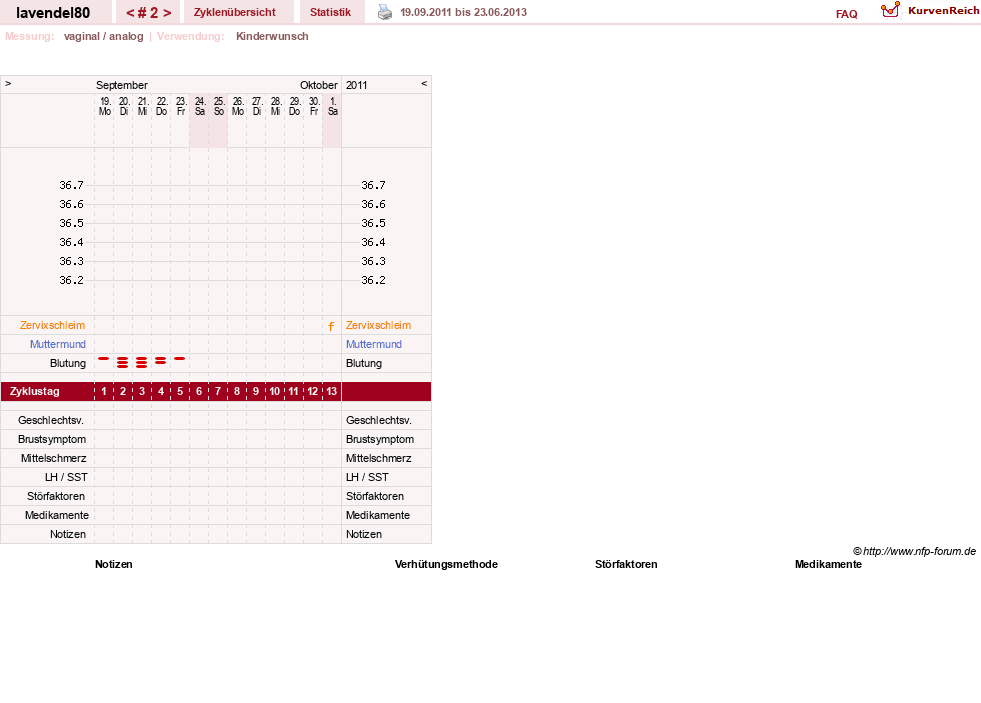Select cycle day 2 in Zyklustag row

coord(123,392)
